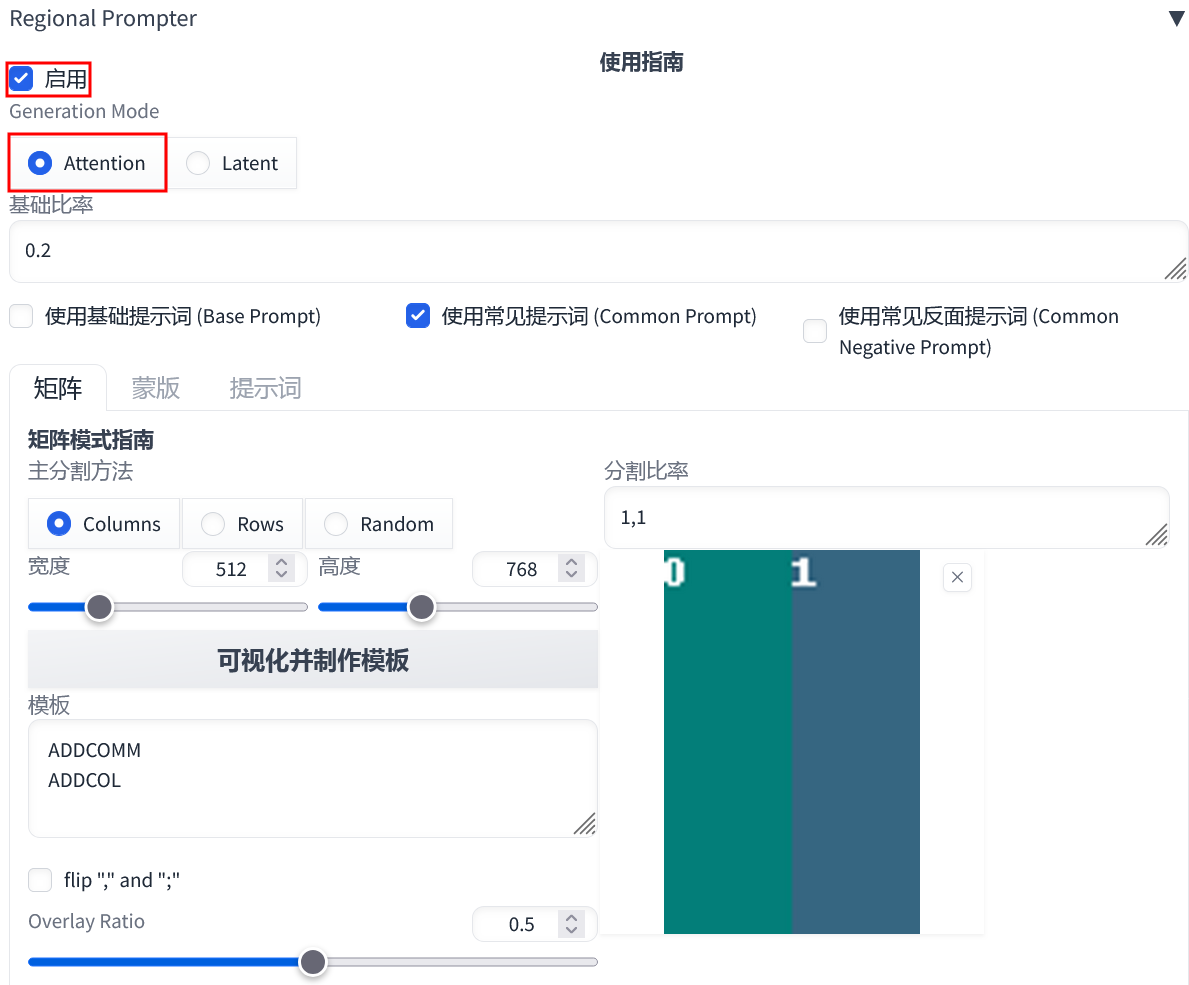1189x985 pixels.
Task: Select Latent generation mode
Action: pyautogui.click(x=198, y=163)
